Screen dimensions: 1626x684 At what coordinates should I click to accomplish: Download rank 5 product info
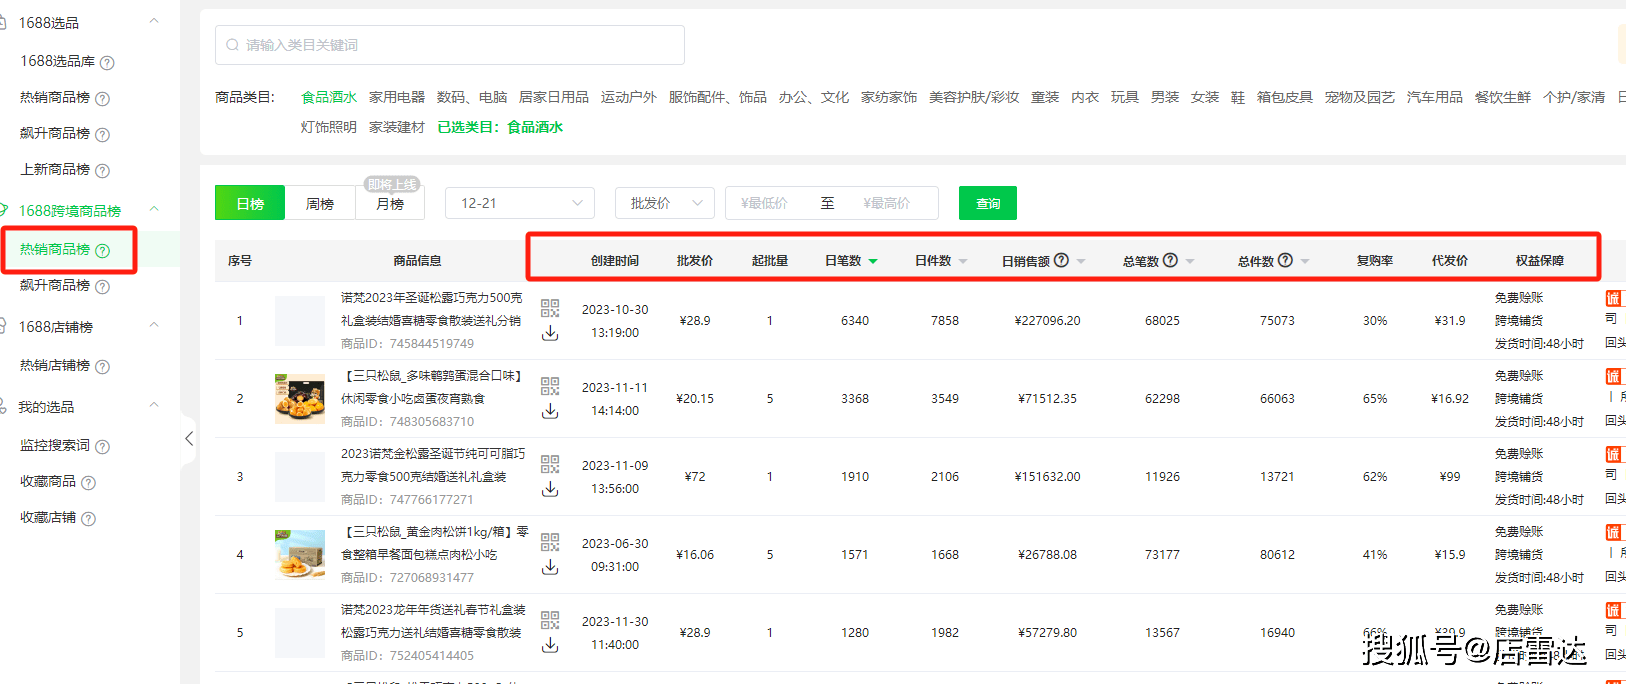point(550,646)
